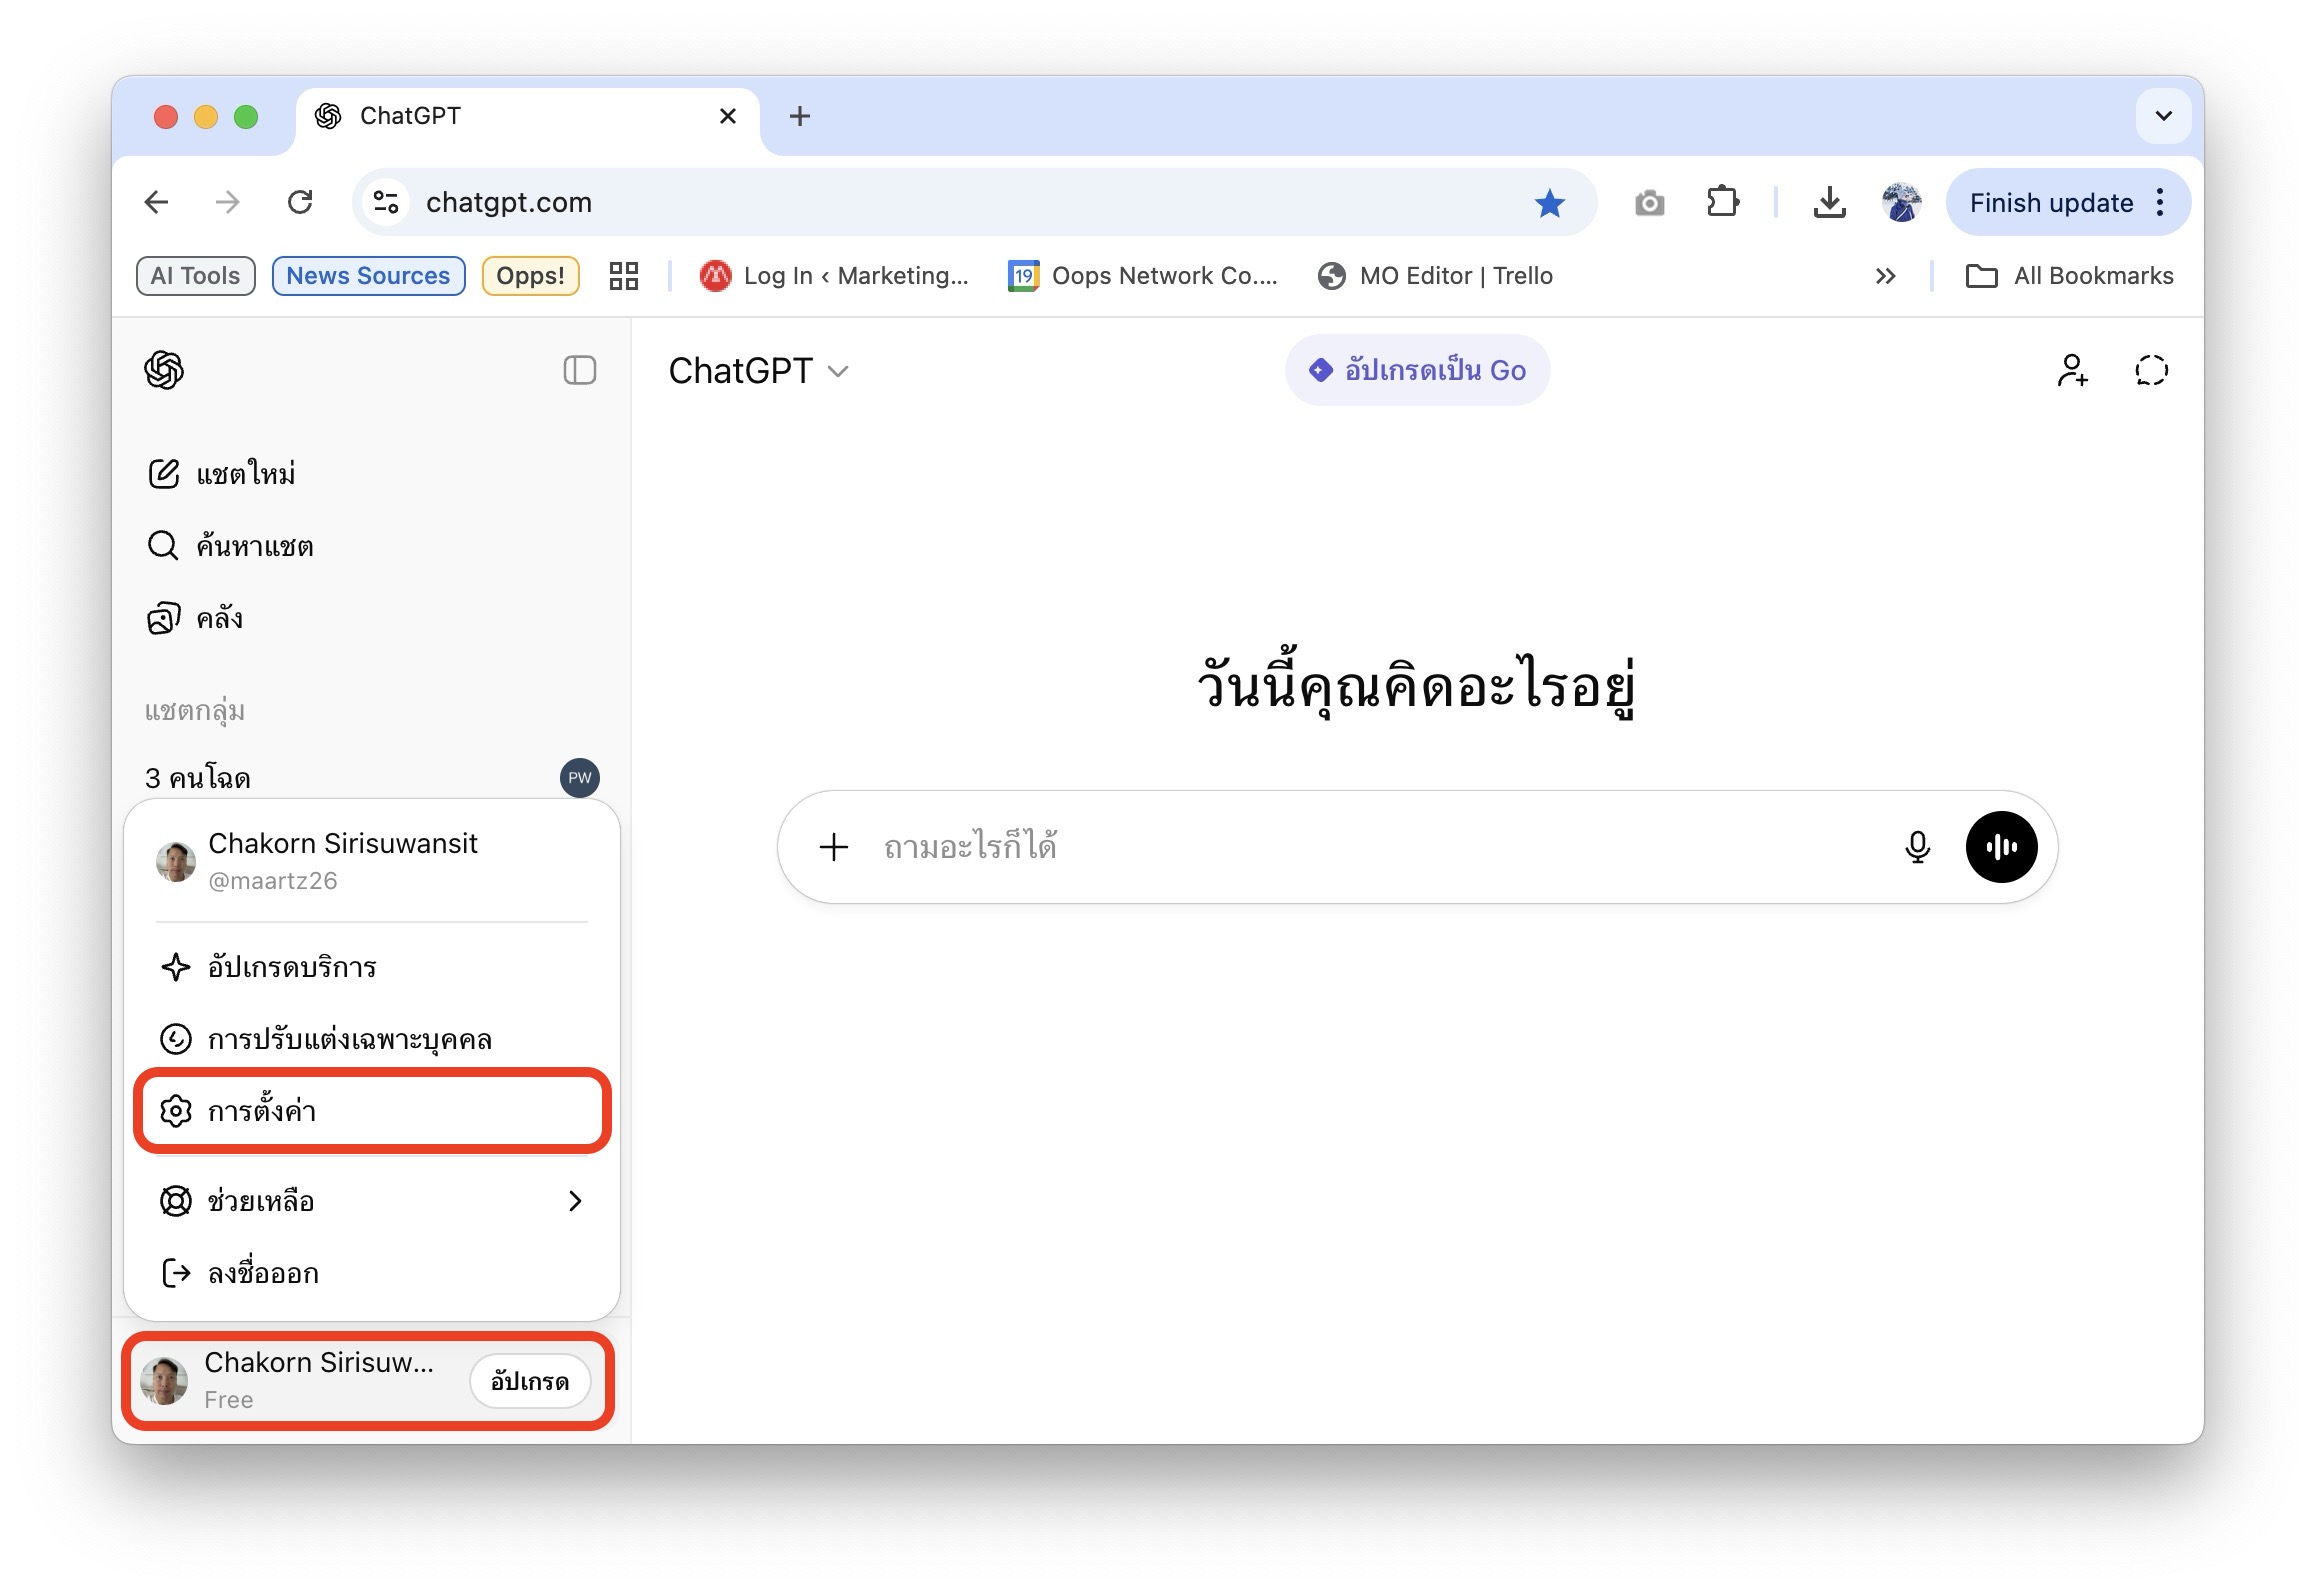Select the personalization menu item (การปรับแต่งเฉพาะบุคคล)
The width and height of the screenshot is (2316, 1592).
point(372,1039)
